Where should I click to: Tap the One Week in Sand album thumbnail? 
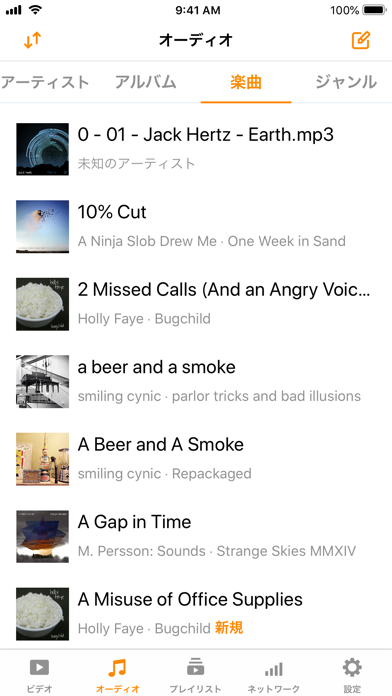tap(43, 226)
